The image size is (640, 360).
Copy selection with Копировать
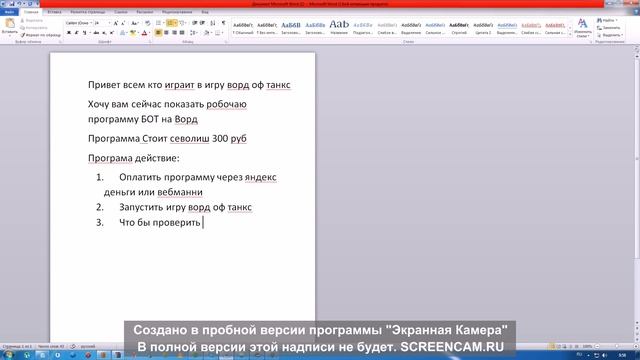[34, 28]
